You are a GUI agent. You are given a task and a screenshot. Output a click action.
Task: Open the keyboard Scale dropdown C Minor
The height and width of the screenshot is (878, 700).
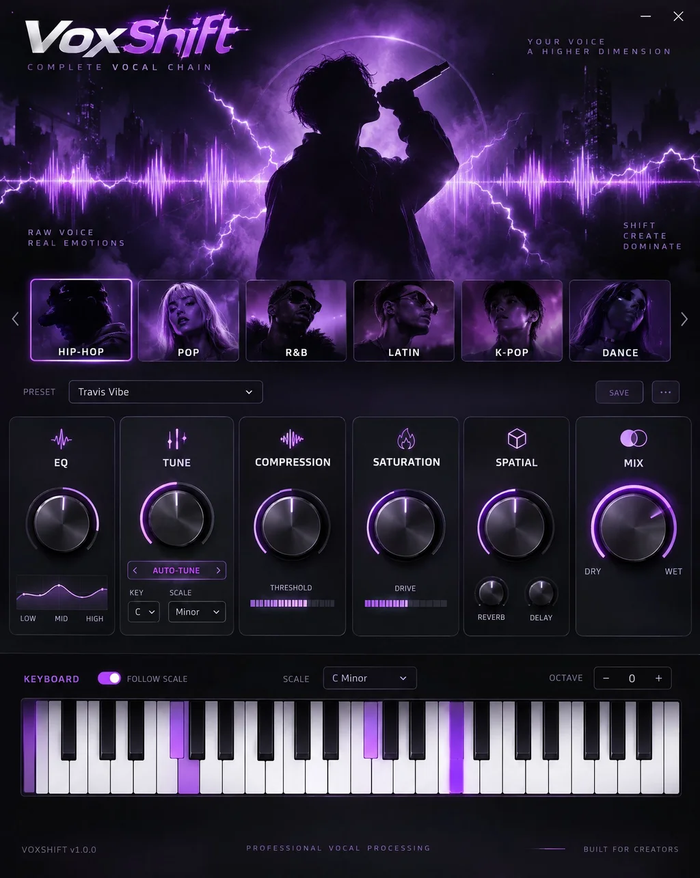[370, 678]
